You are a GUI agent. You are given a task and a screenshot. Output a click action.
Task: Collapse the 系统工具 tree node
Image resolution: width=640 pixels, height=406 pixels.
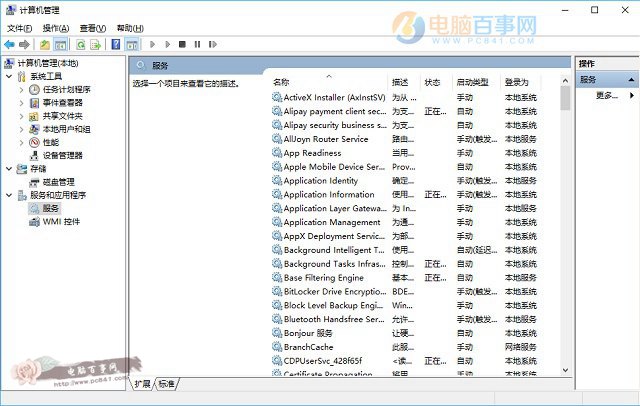coord(9,76)
